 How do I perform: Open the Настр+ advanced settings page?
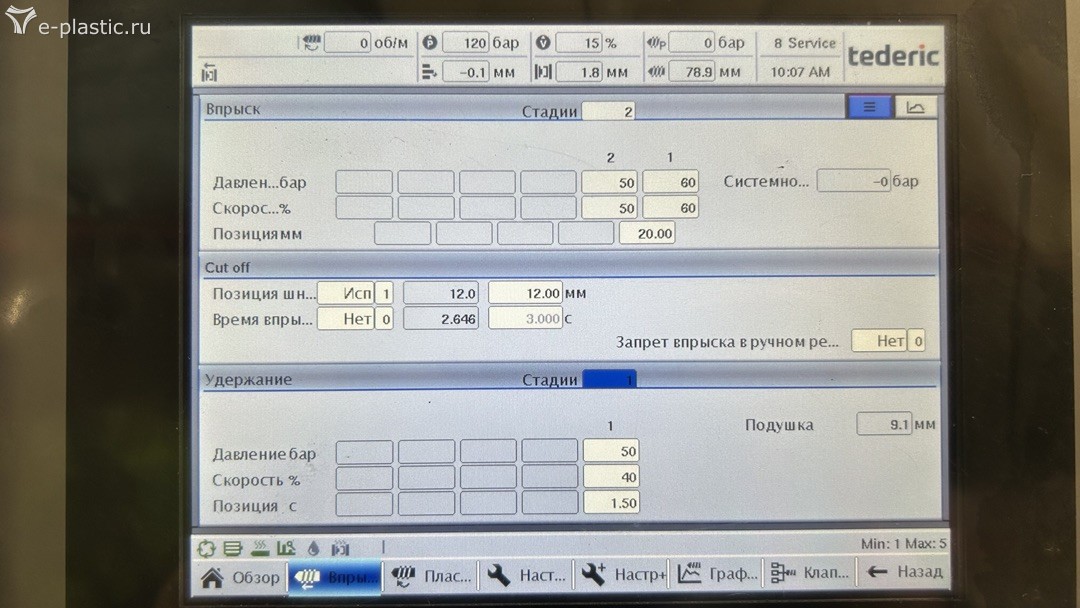coord(624,575)
